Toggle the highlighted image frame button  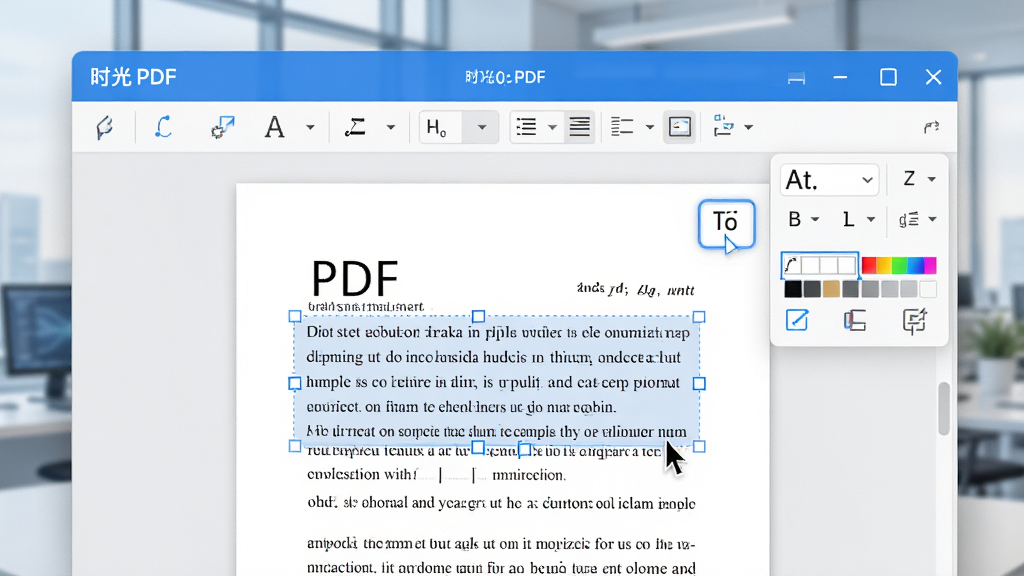pos(679,127)
